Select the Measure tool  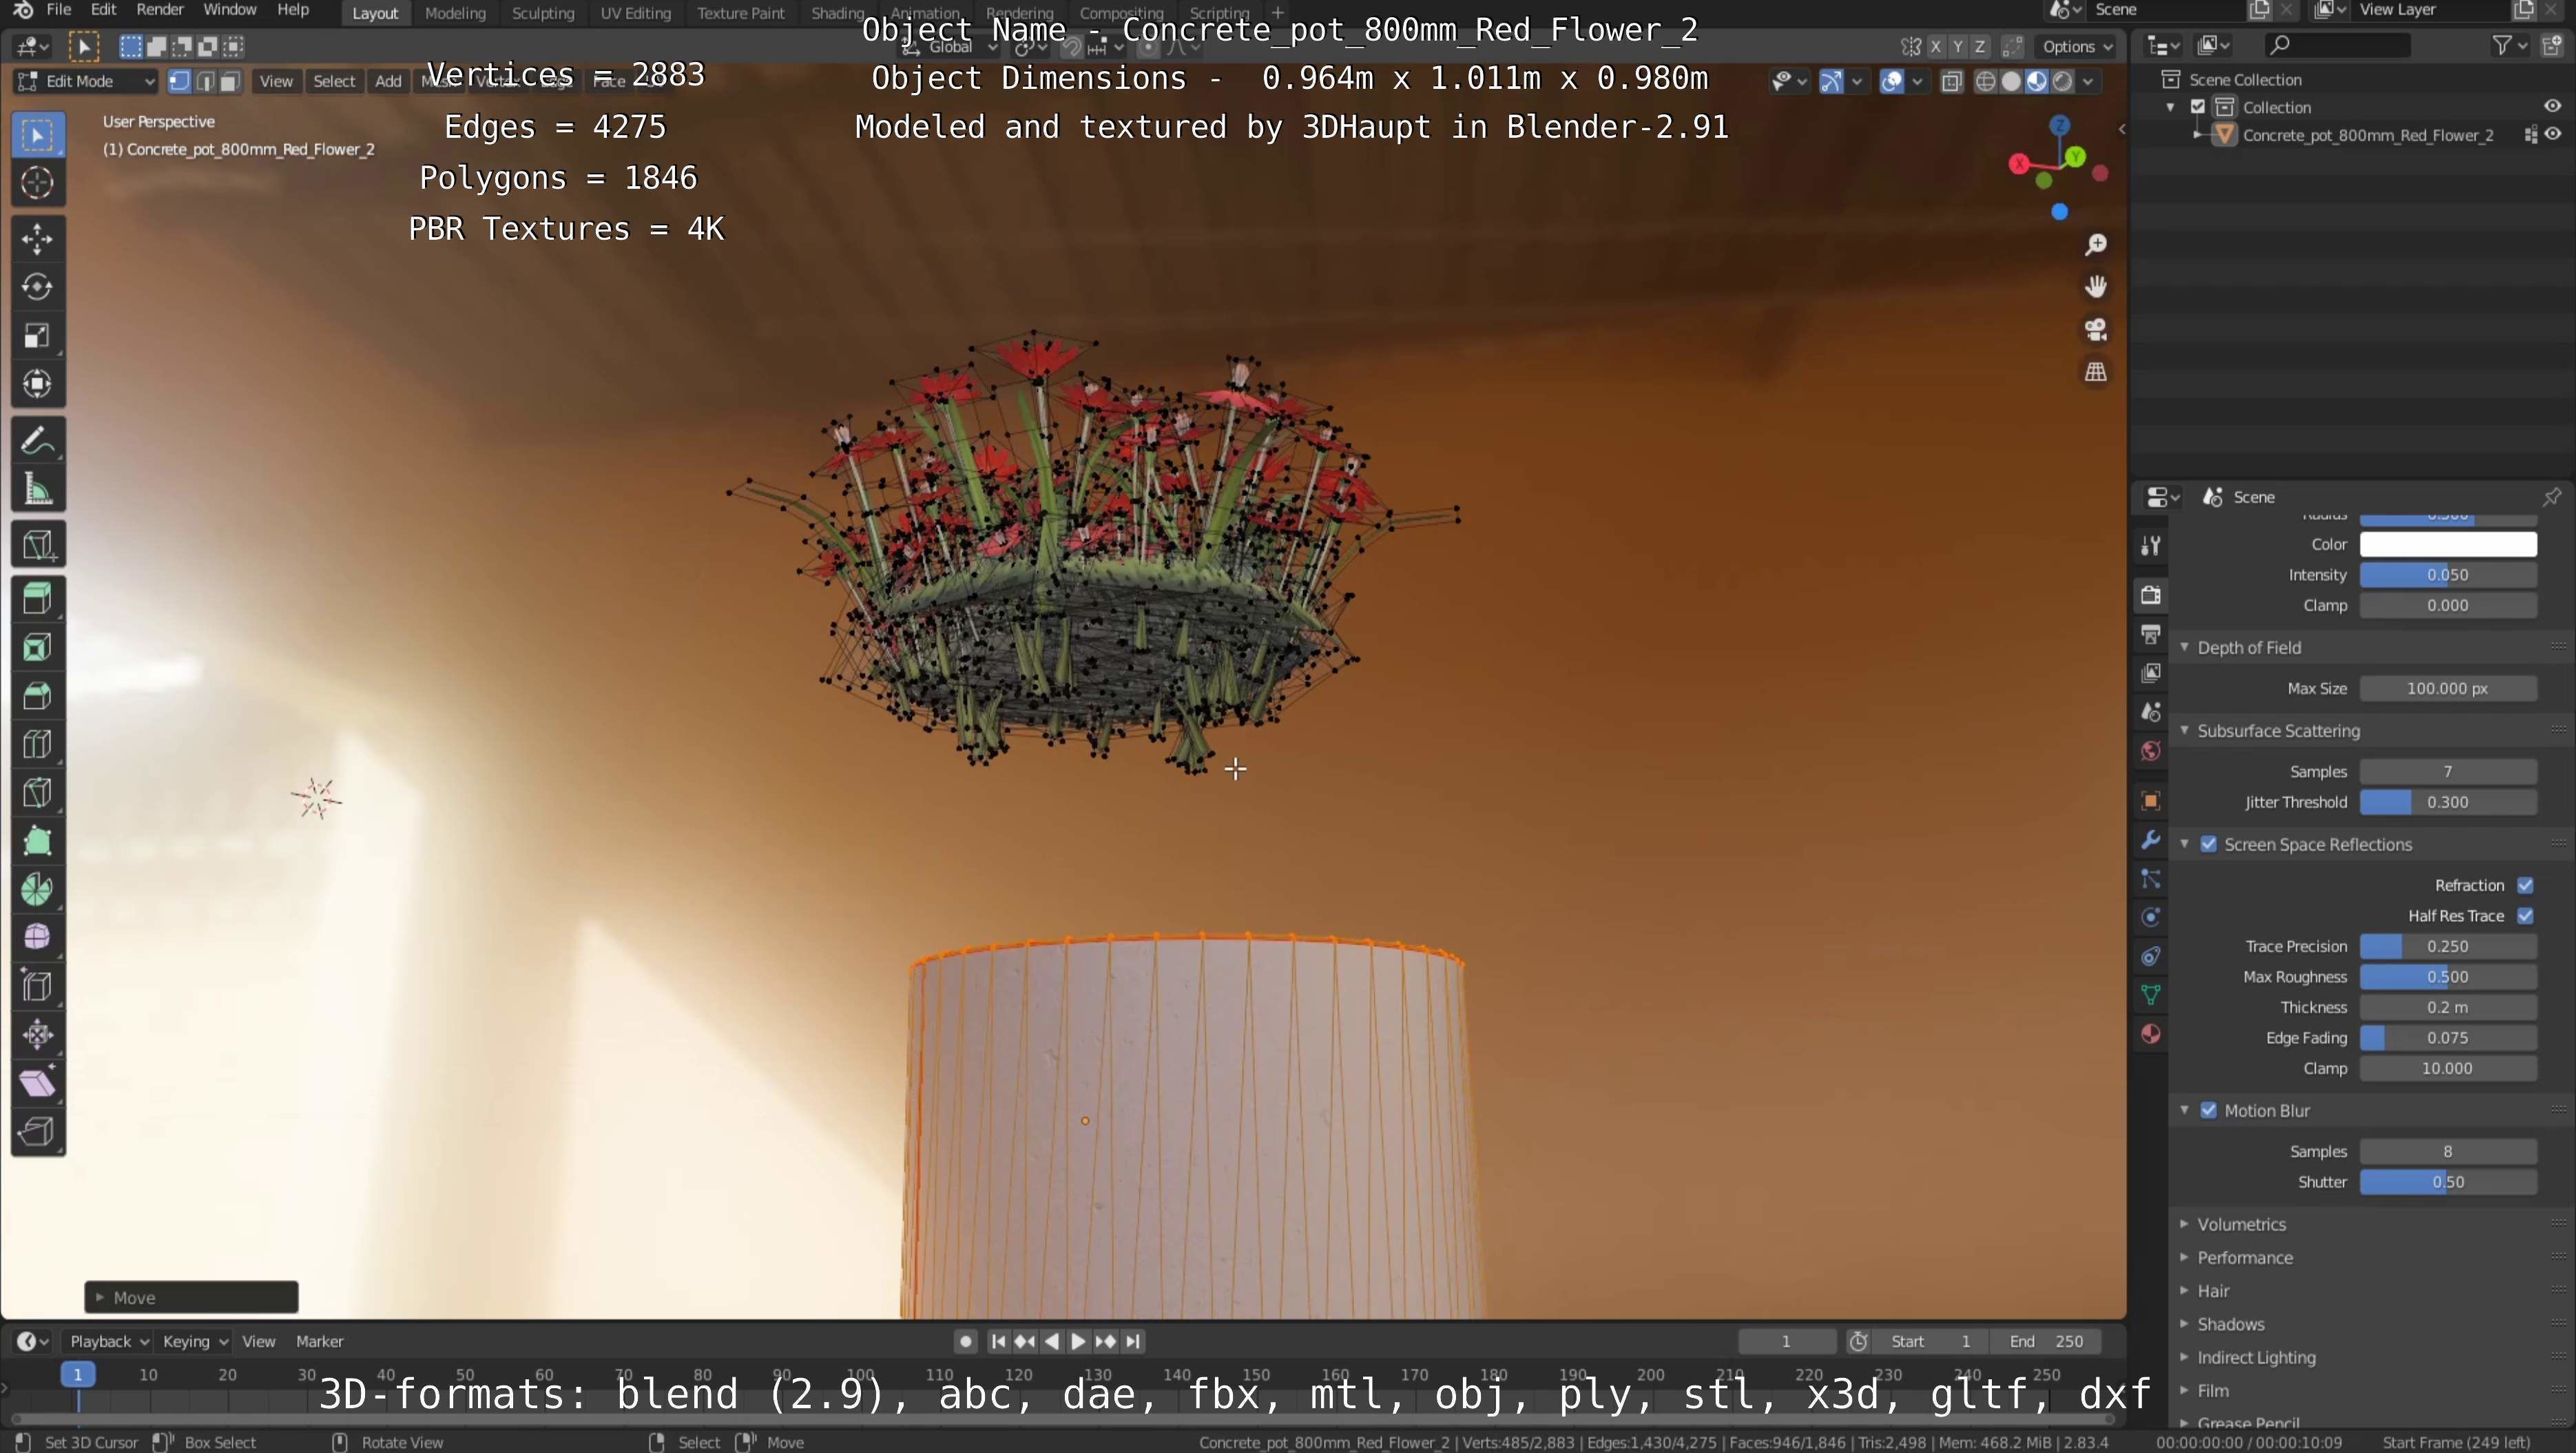[38, 489]
